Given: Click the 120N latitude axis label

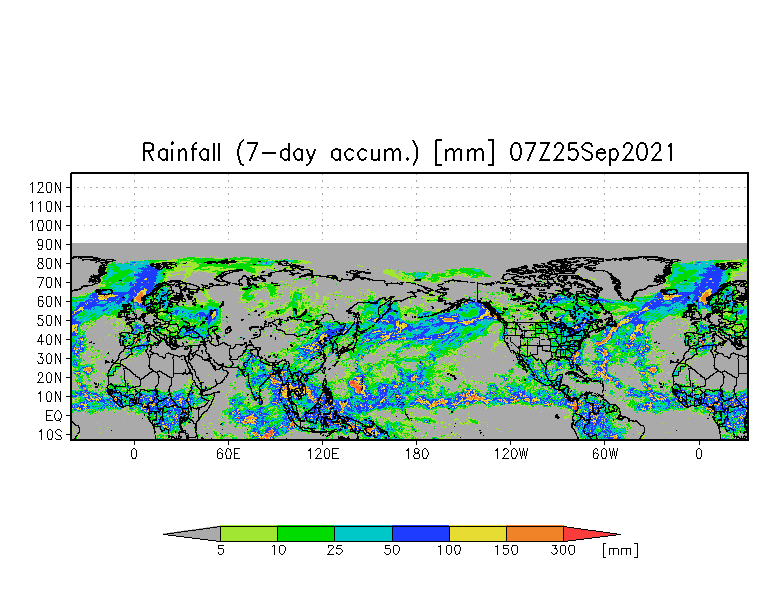Looking at the screenshot, I should (46, 188).
